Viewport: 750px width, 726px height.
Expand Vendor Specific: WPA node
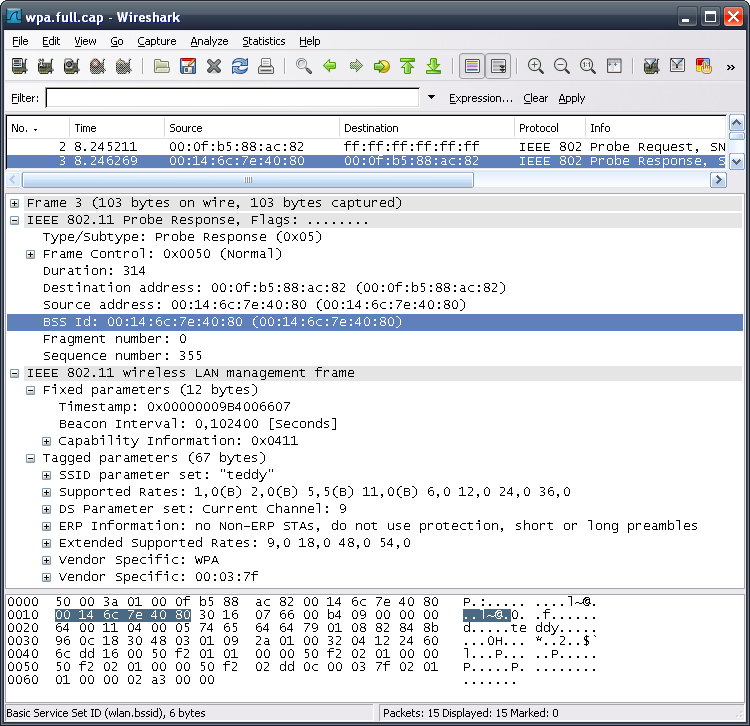(46, 560)
